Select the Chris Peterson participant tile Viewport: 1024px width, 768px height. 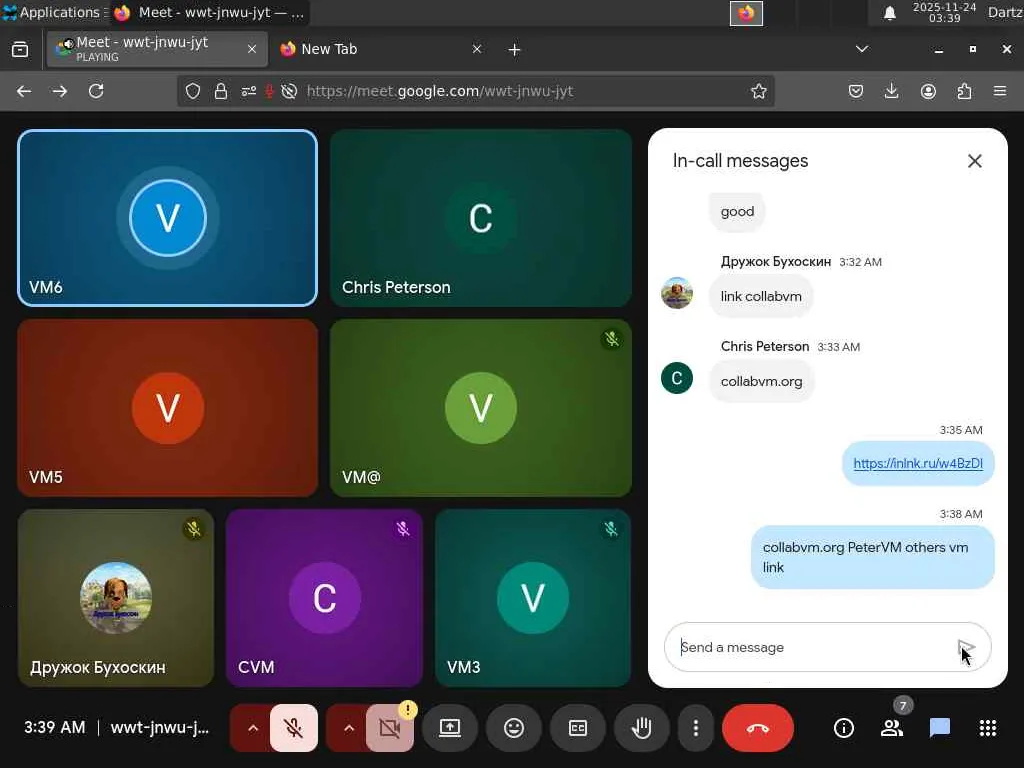coord(481,217)
